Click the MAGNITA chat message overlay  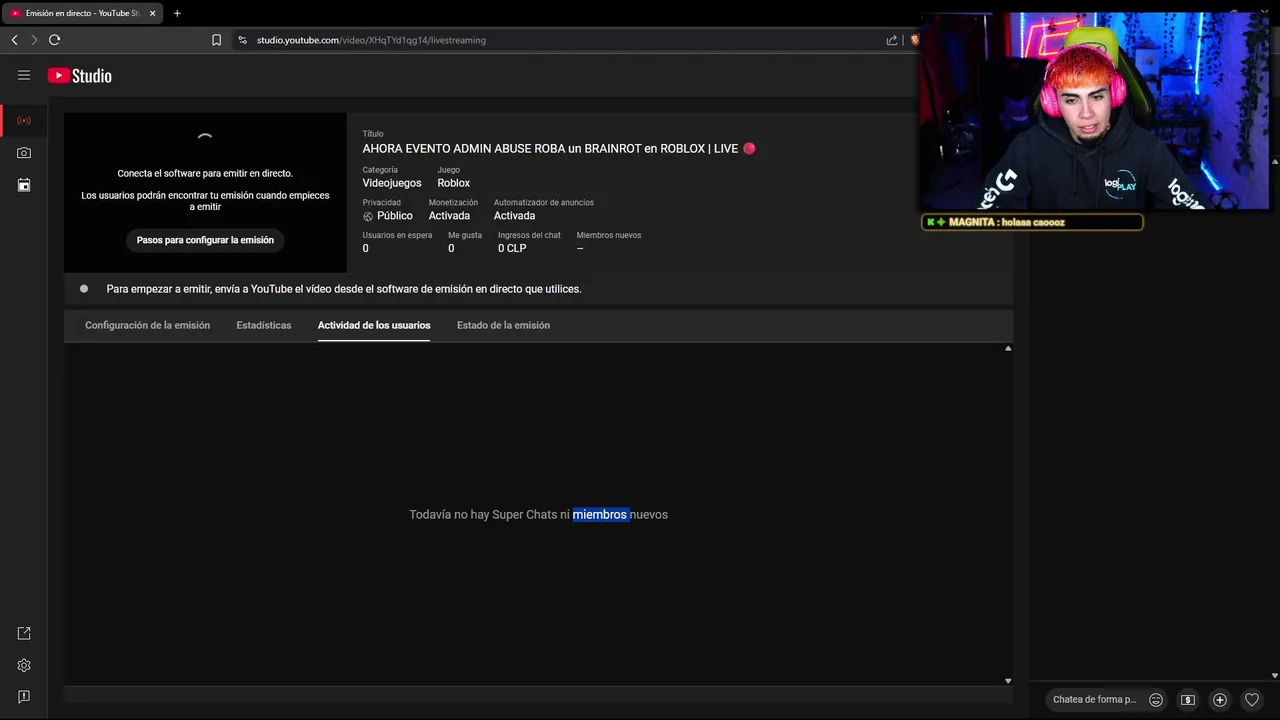[x=1032, y=222]
